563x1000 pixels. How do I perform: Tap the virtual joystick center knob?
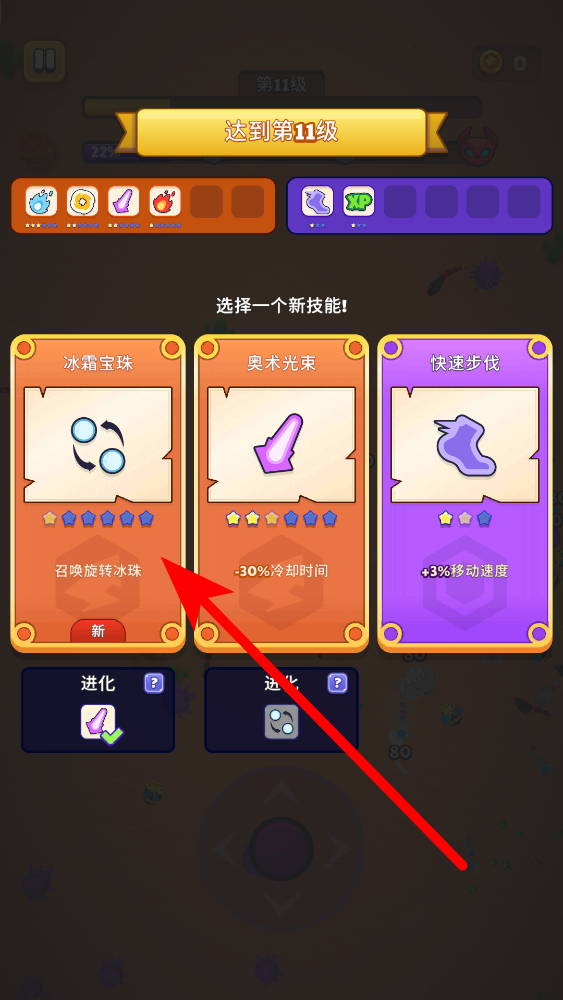281,848
